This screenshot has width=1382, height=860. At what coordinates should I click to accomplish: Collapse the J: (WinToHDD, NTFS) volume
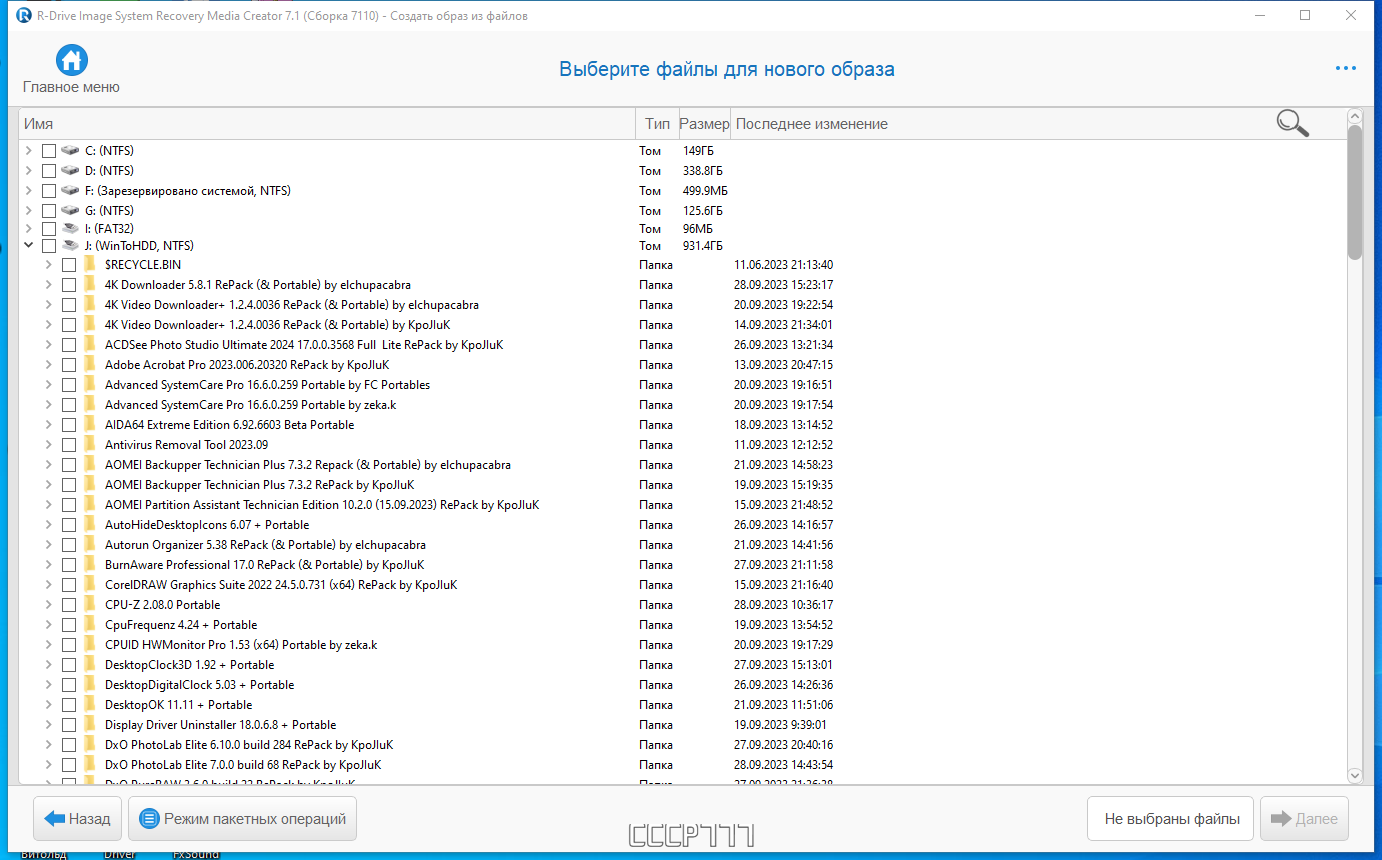pos(28,245)
